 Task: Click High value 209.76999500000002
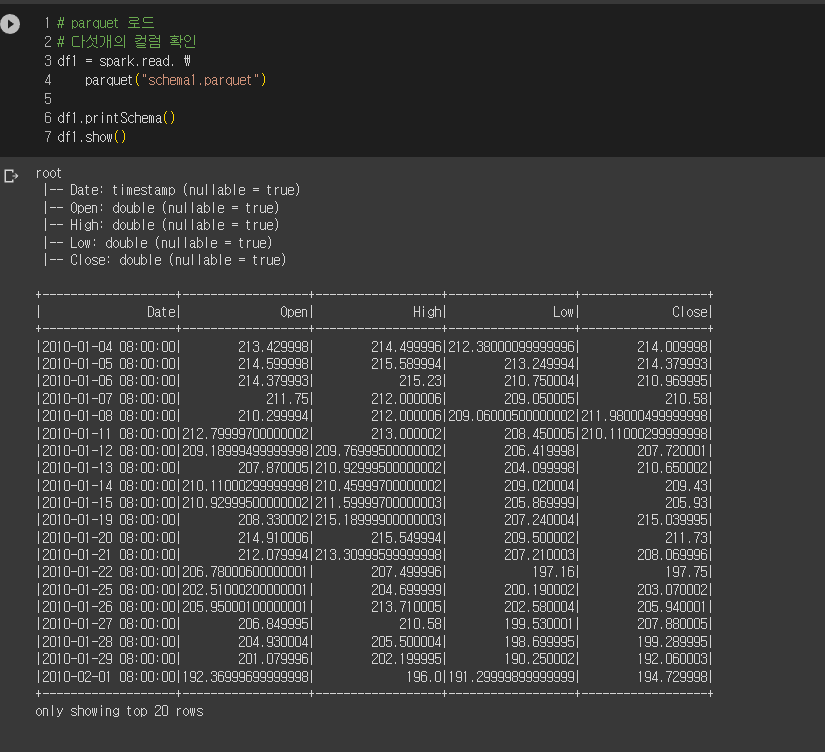pyautogui.click(x=378, y=451)
